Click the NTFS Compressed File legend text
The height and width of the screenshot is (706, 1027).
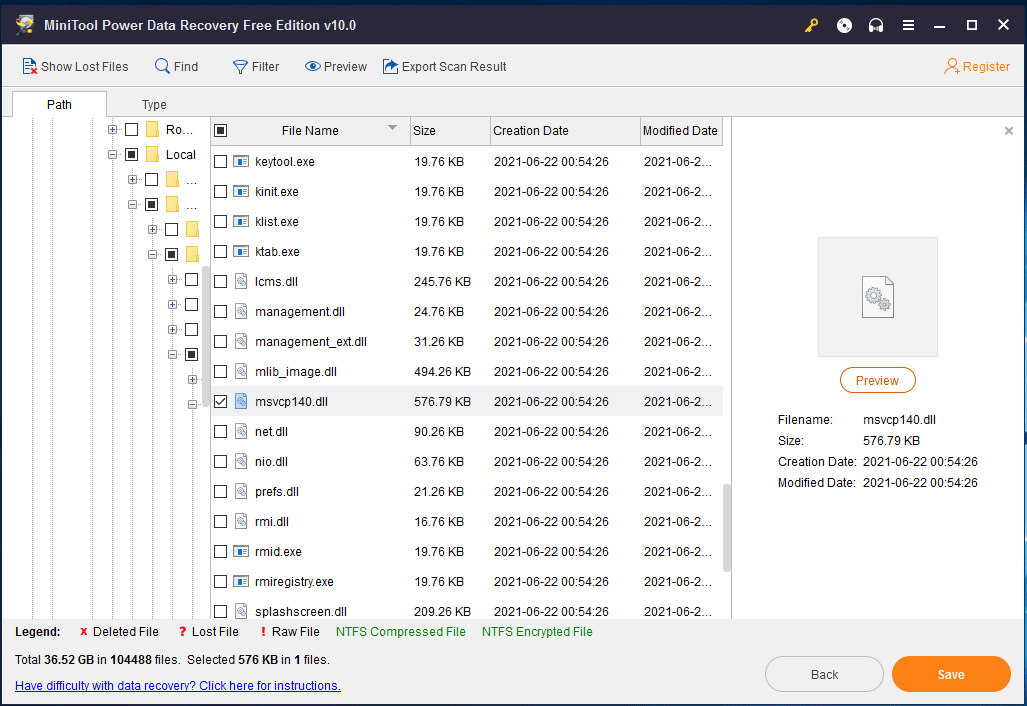400,631
